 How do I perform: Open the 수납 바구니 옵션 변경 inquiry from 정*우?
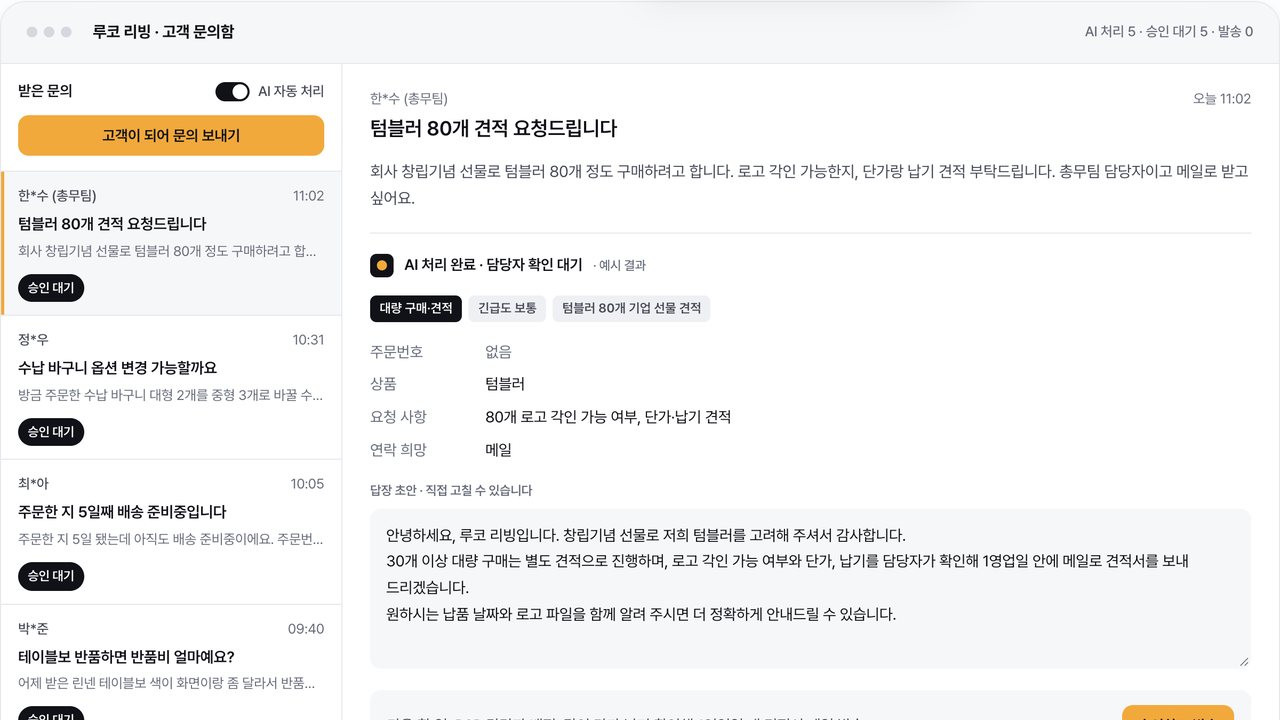172,388
